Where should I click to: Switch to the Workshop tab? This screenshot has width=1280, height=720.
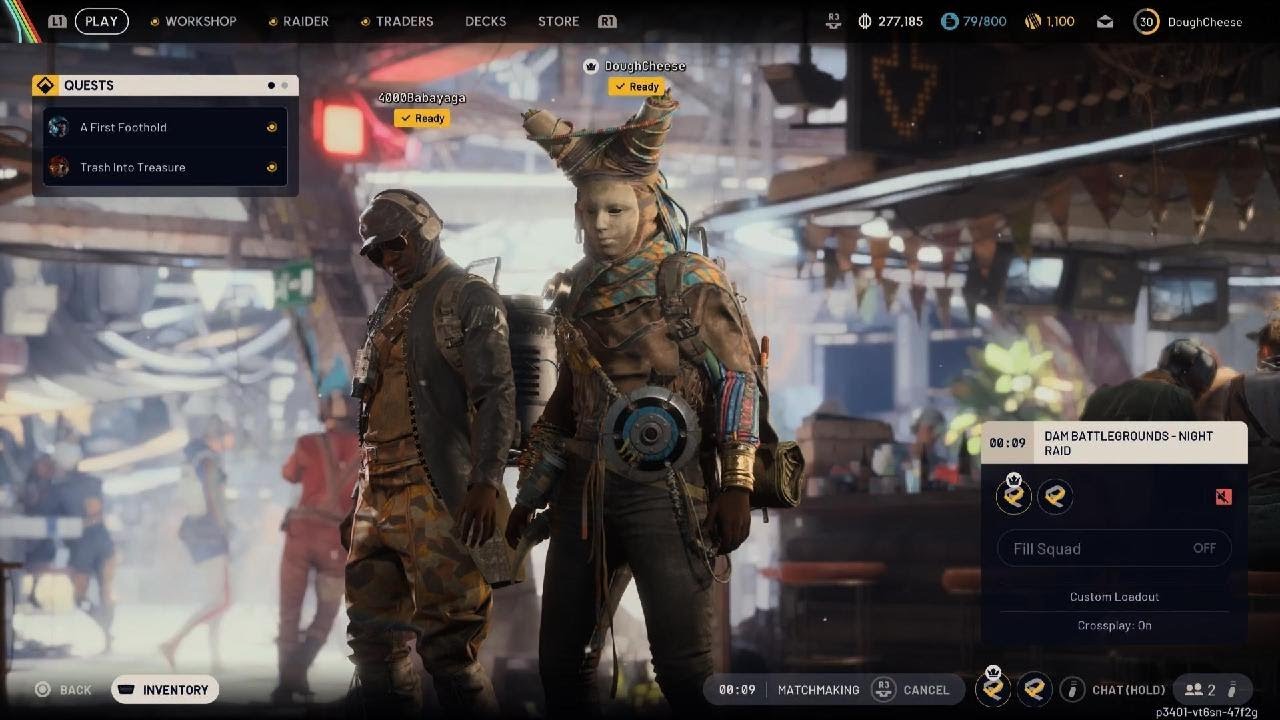tap(200, 21)
